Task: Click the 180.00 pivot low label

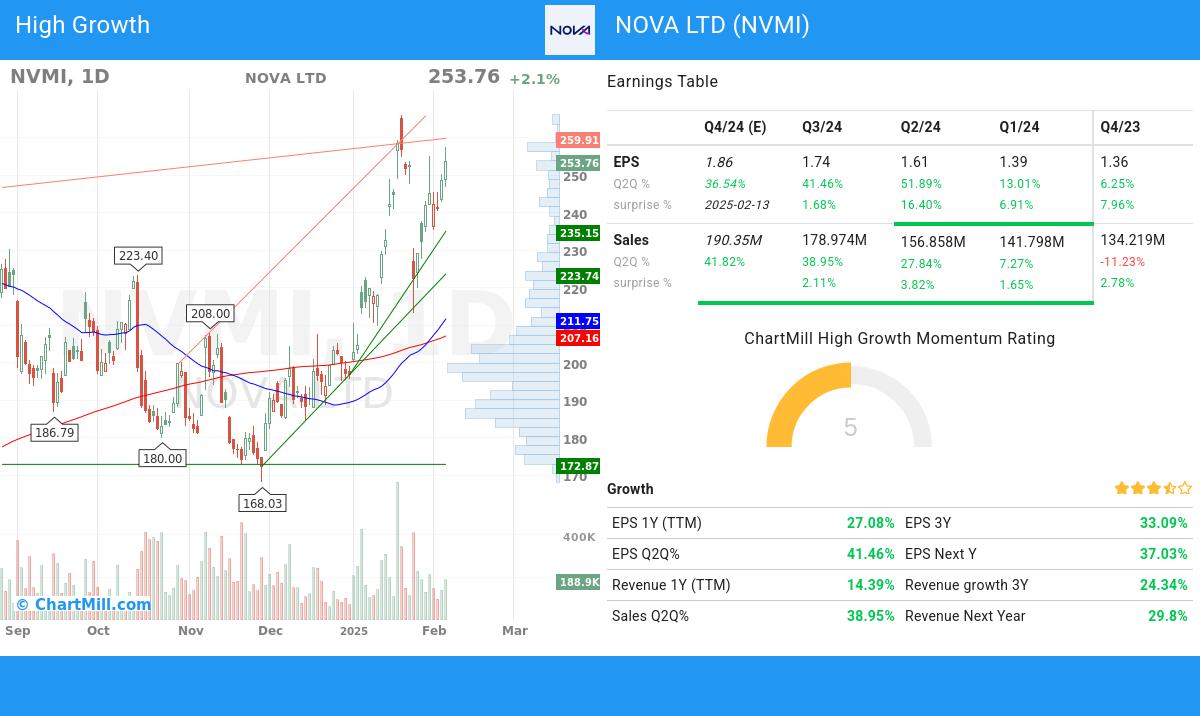Action: point(162,459)
